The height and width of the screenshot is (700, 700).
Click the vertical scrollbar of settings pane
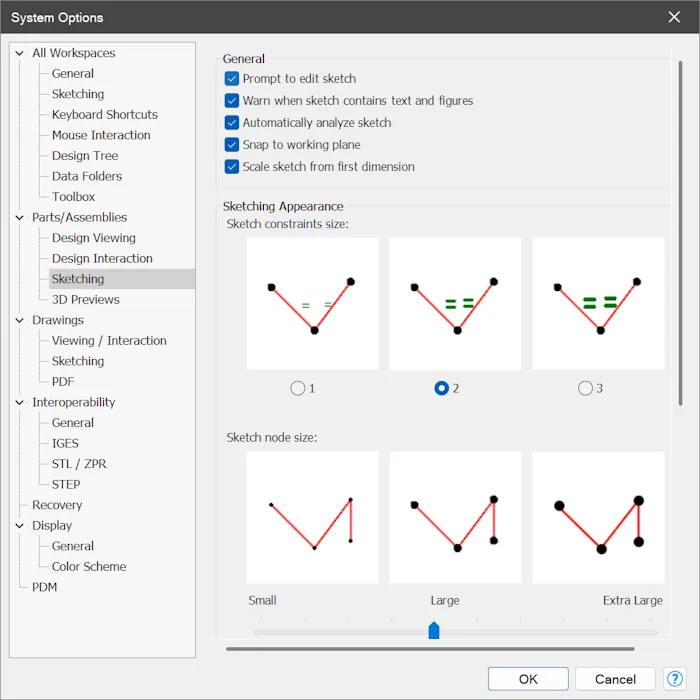click(680, 233)
